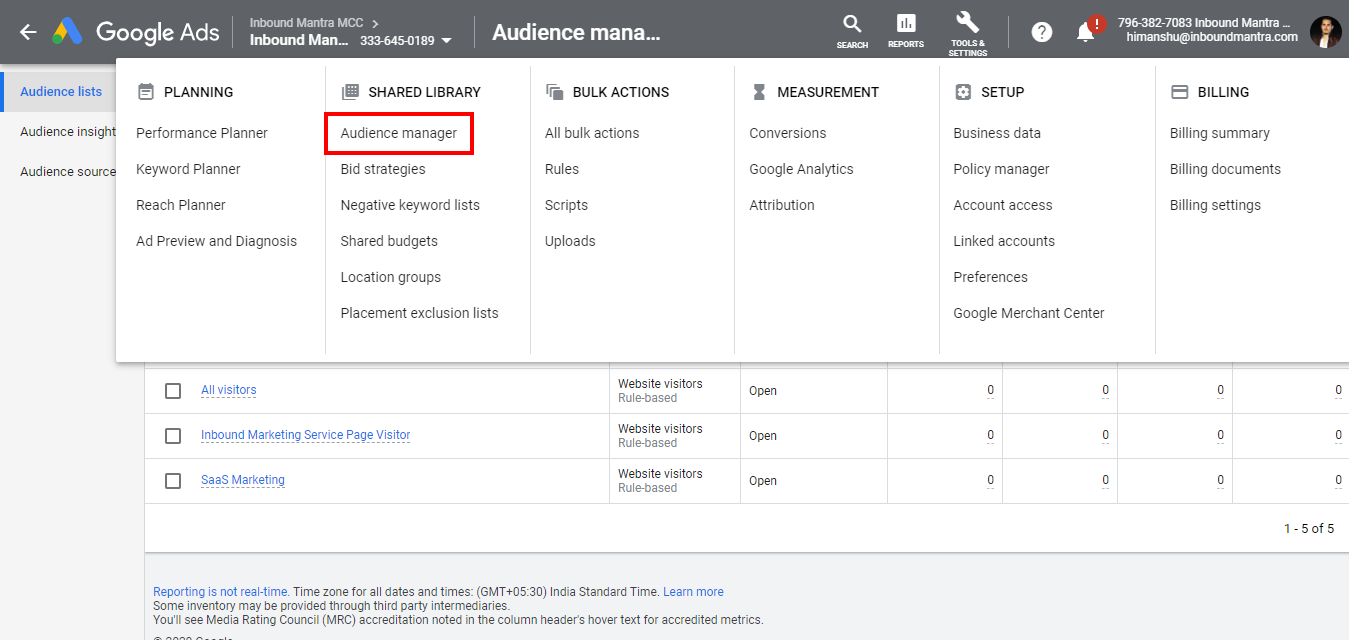Click Website visitors type in All visitors row
Viewport: 1349px width, 640px height.
(x=660, y=384)
